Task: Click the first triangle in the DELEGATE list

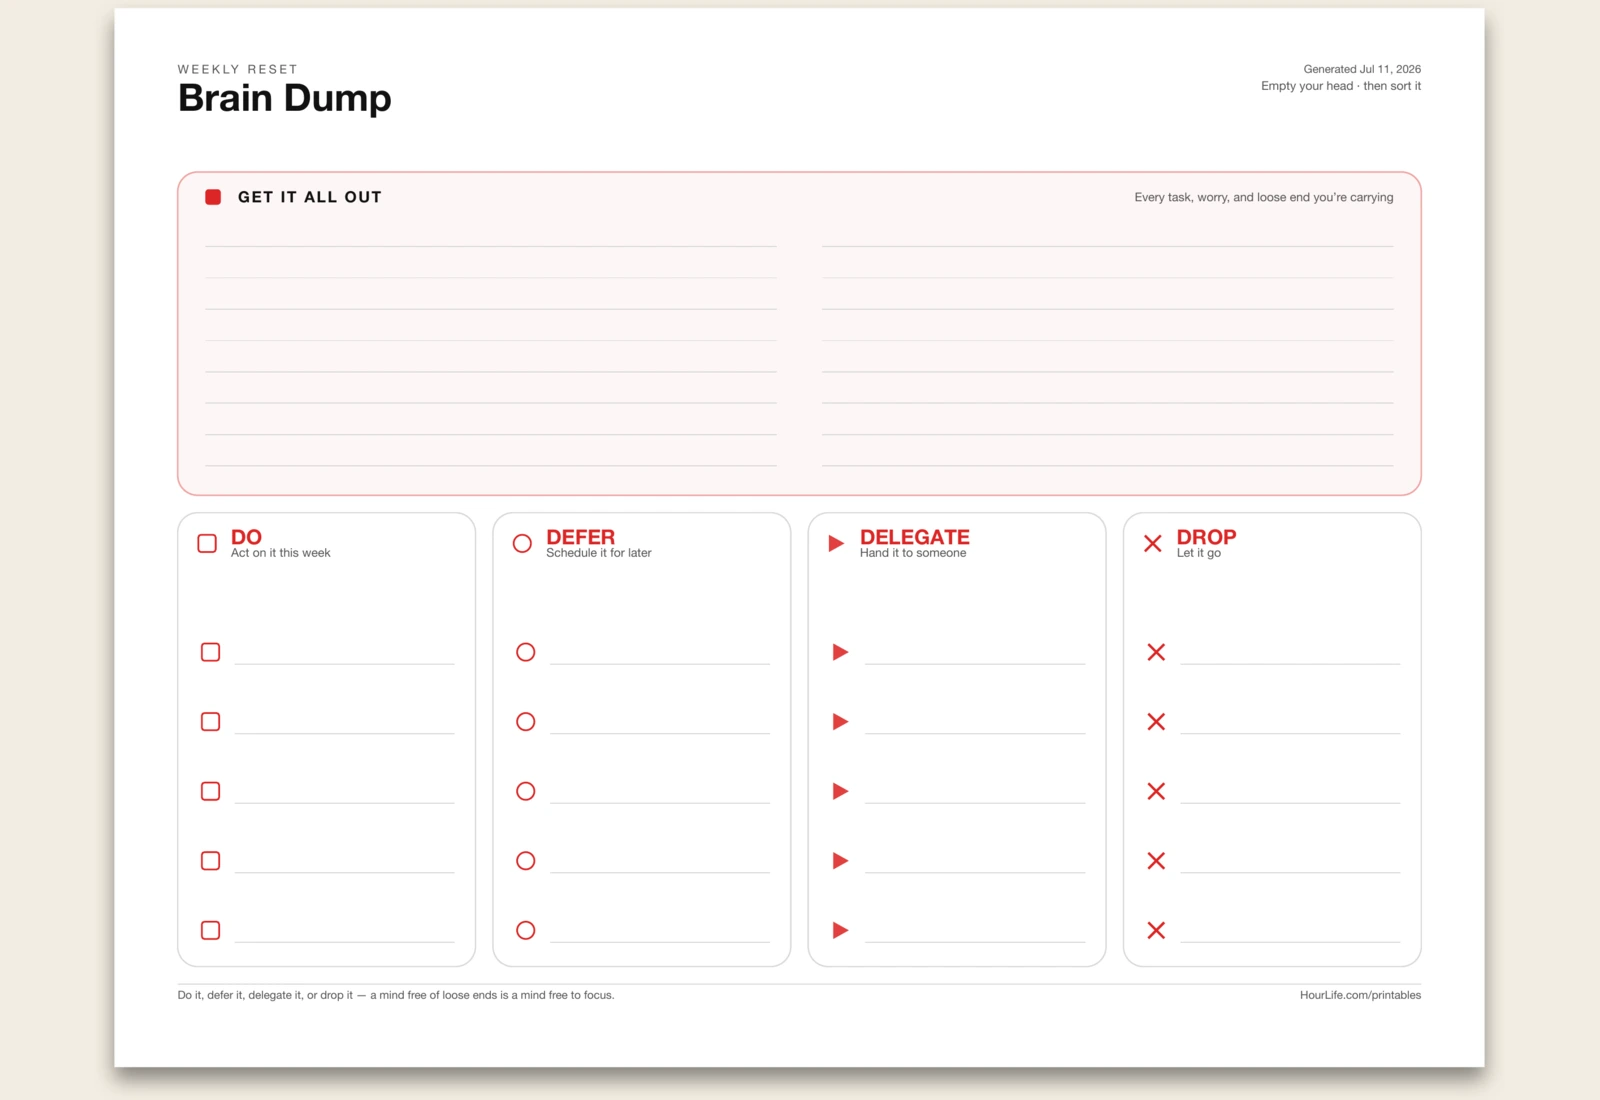Action: [x=840, y=652]
